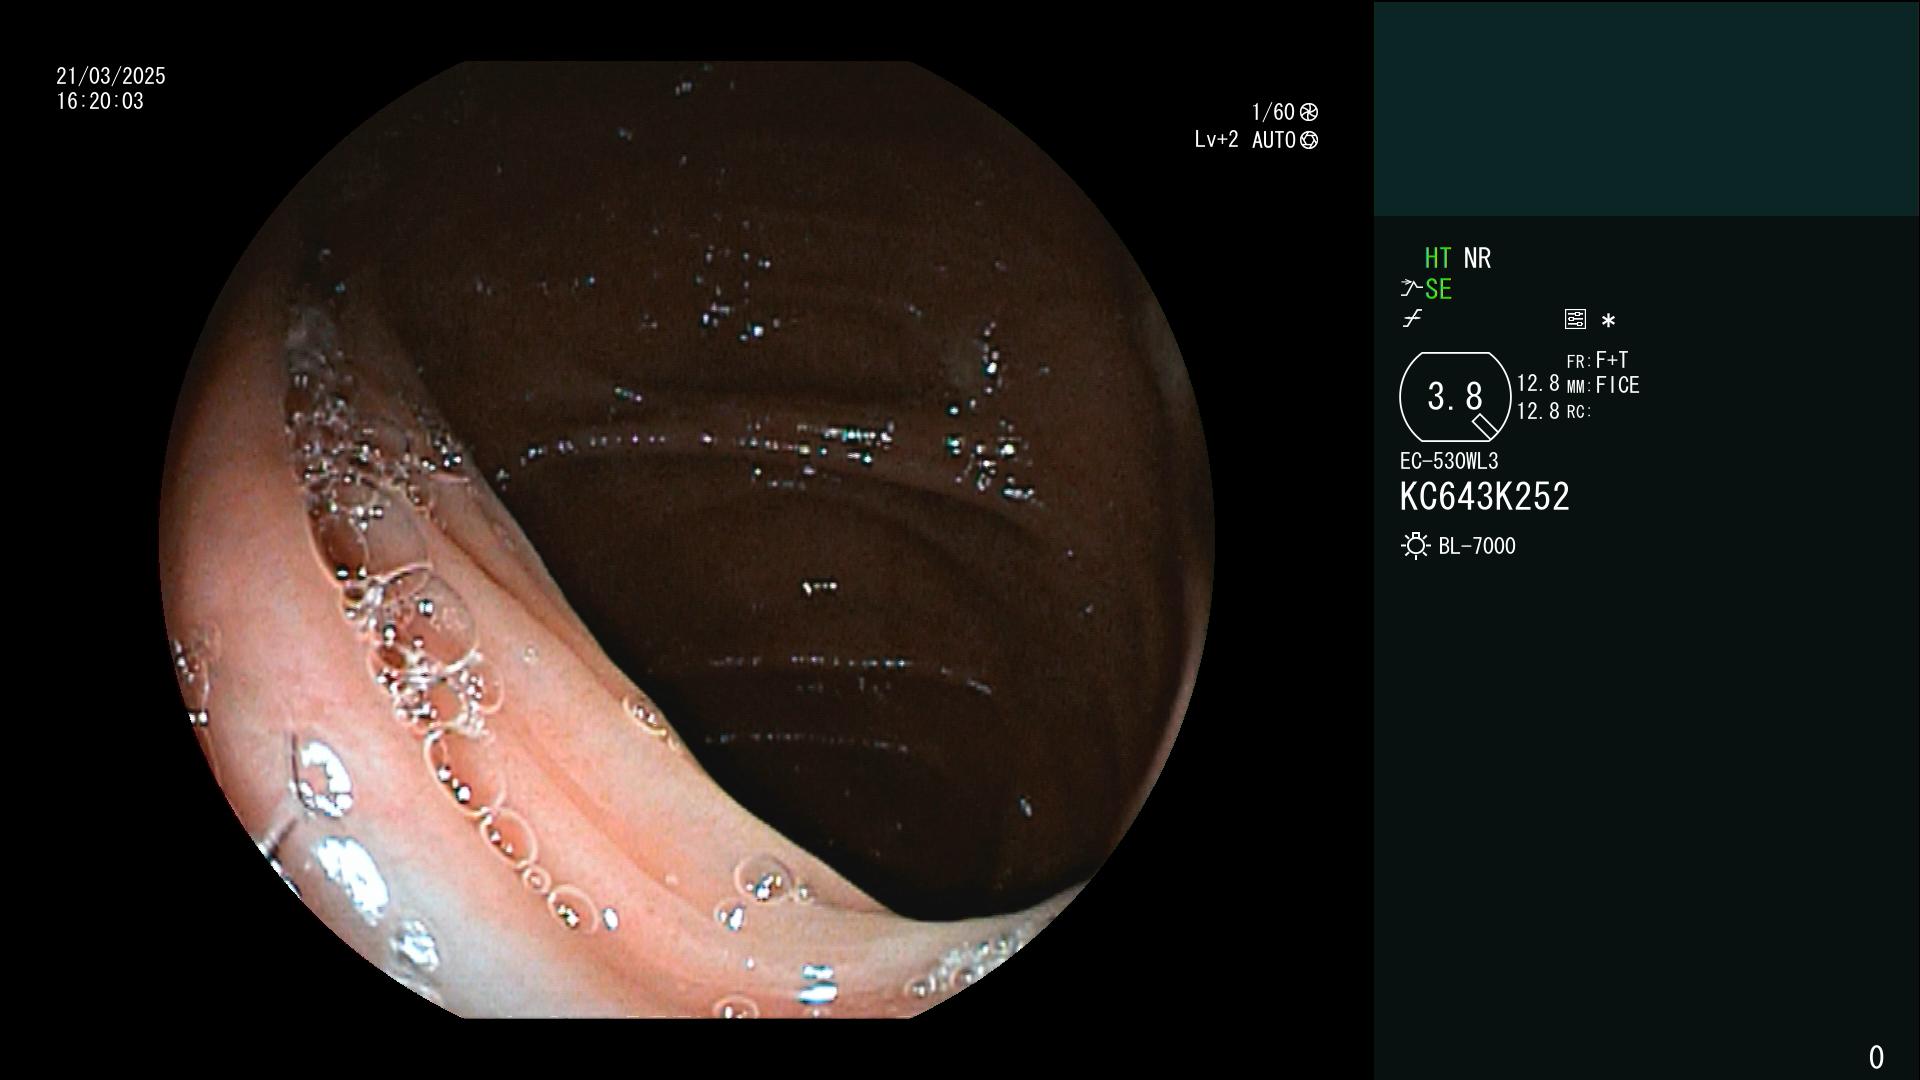This screenshot has height=1080, width=1920.
Task: Click the asterisk indicator
Action: point(1608,321)
